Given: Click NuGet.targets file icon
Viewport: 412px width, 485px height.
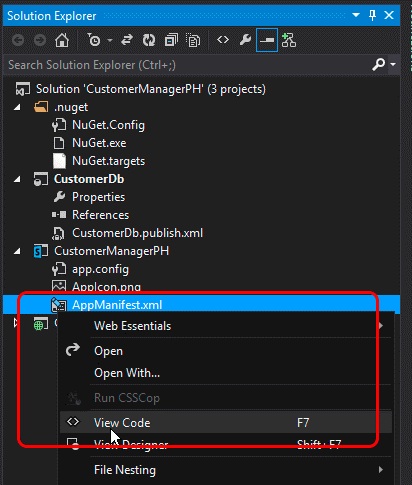Looking at the screenshot, I should [x=59, y=161].
